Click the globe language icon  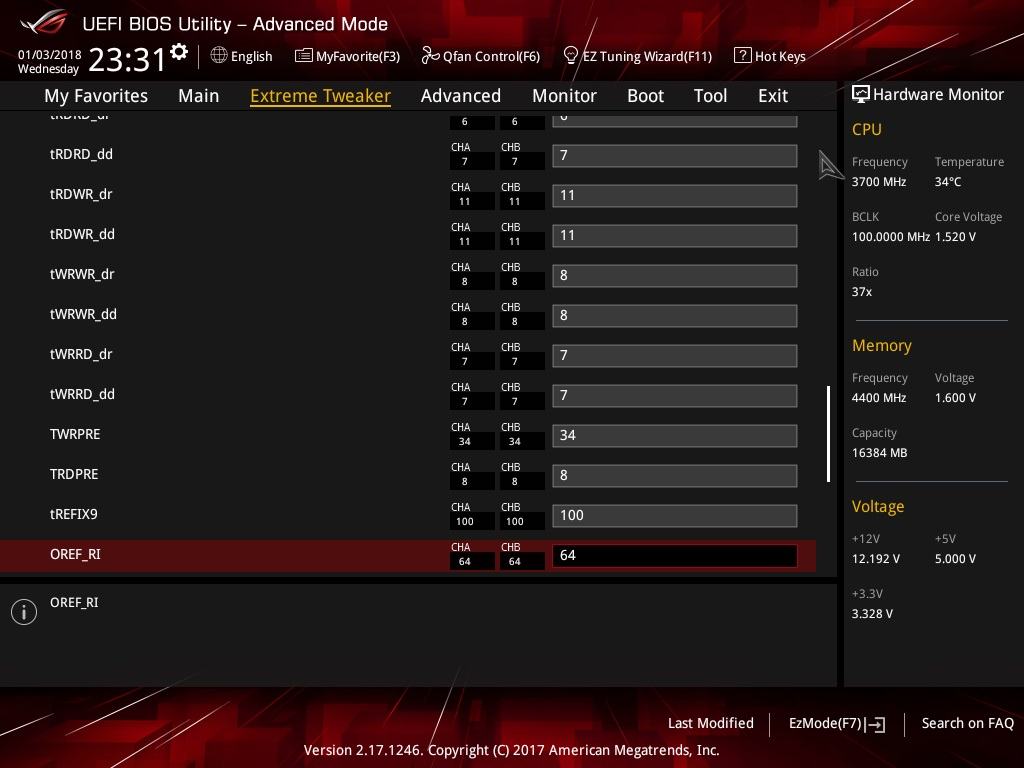[219, 55]
